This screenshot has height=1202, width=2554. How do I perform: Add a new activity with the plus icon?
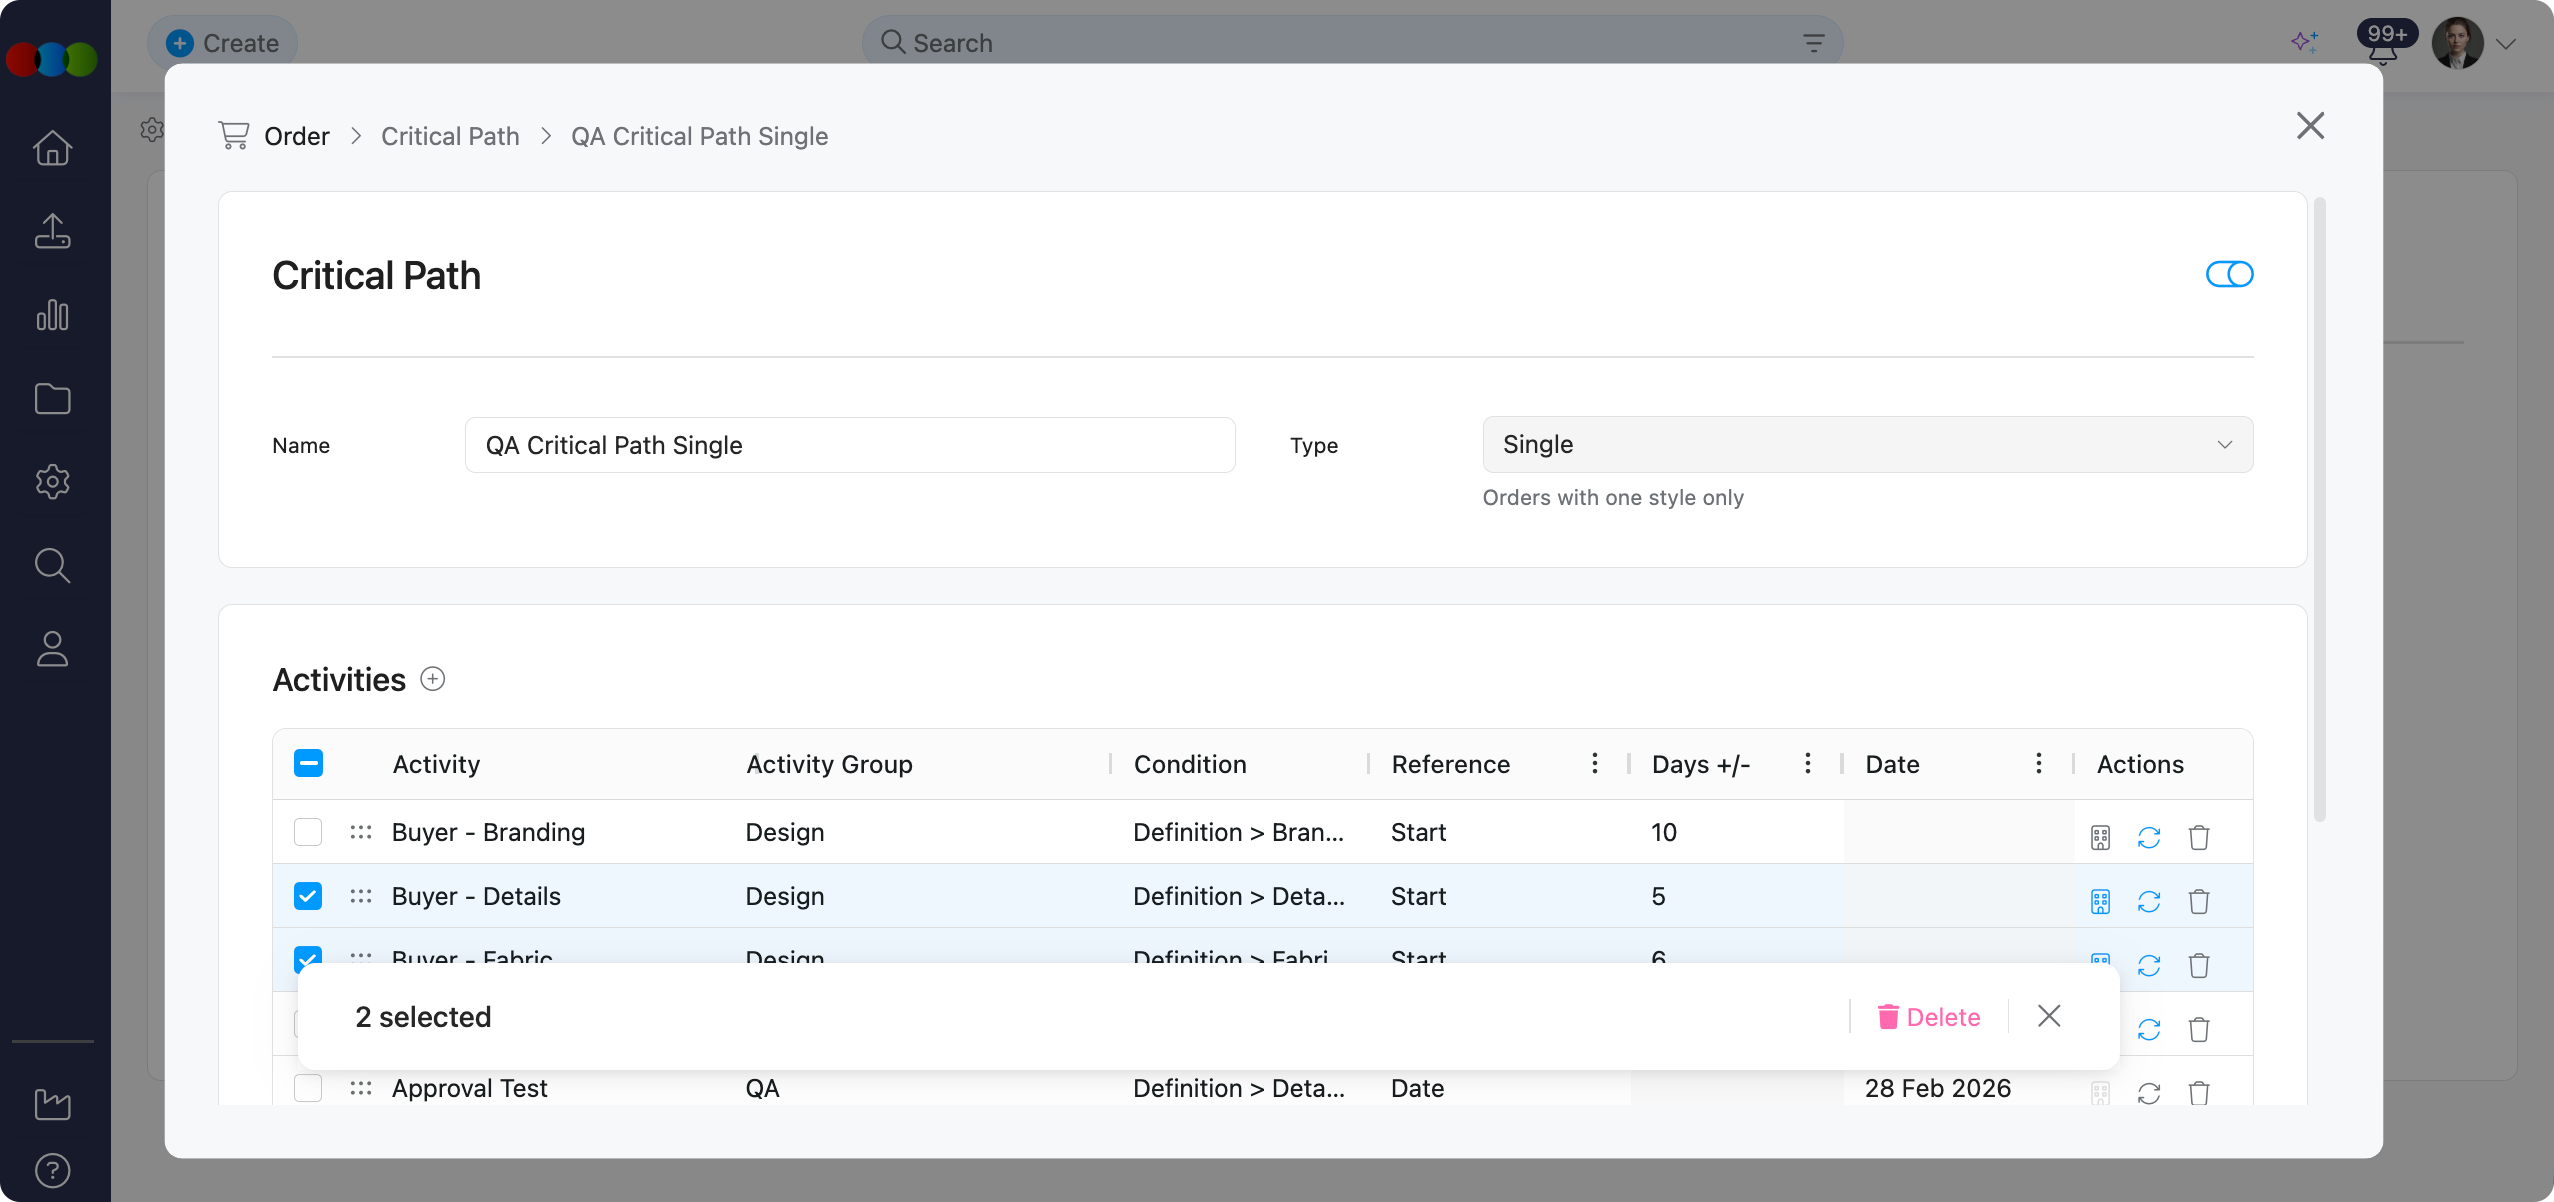tap(433, 678)
